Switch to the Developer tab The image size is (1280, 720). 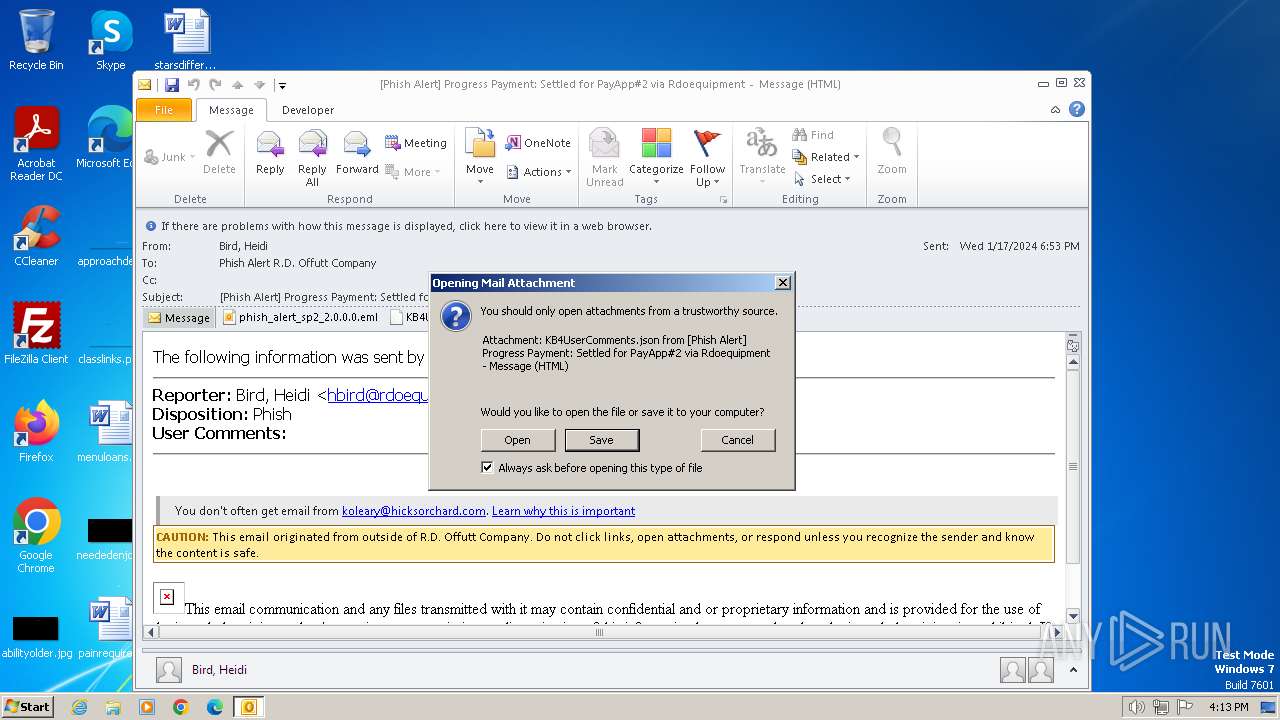(x=308, y=110)
